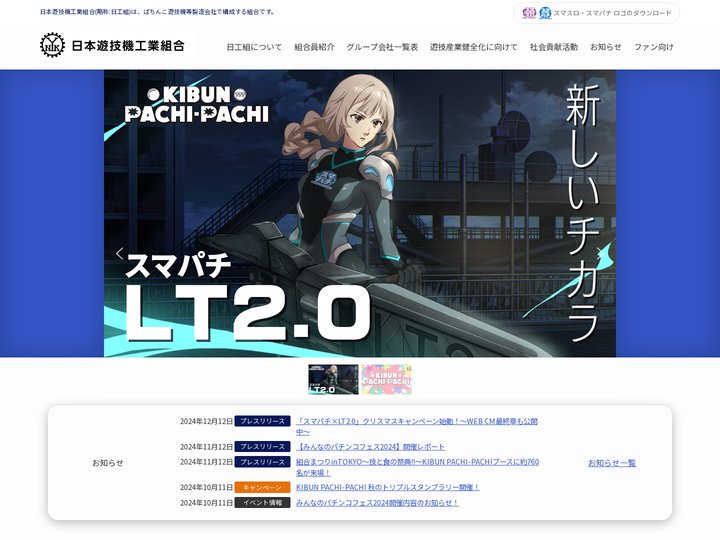Open 組合まつりinTOKYO news link

[x=417, y=467]
